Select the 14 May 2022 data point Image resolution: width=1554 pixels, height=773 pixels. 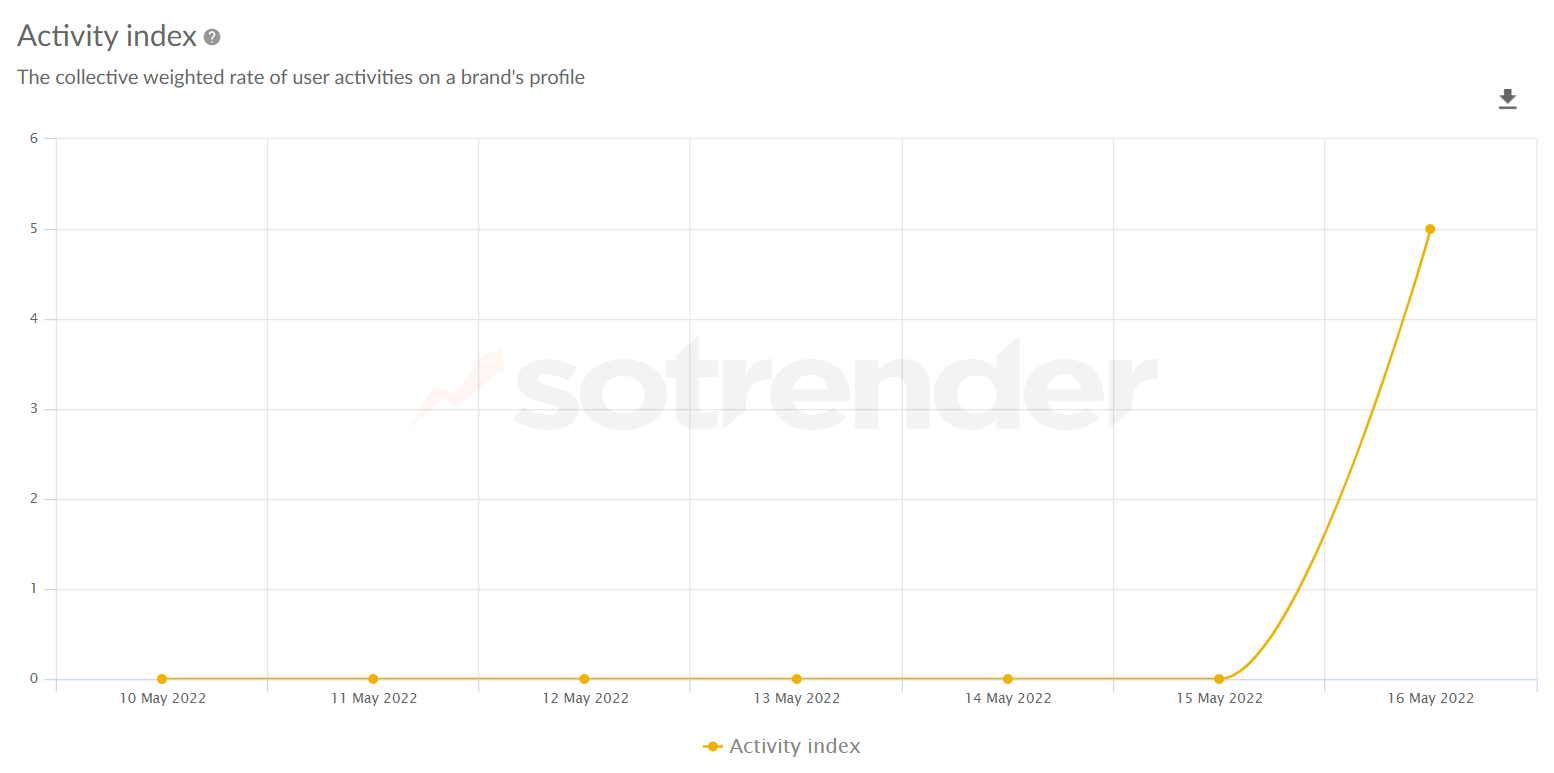(x=1008, y=679)
